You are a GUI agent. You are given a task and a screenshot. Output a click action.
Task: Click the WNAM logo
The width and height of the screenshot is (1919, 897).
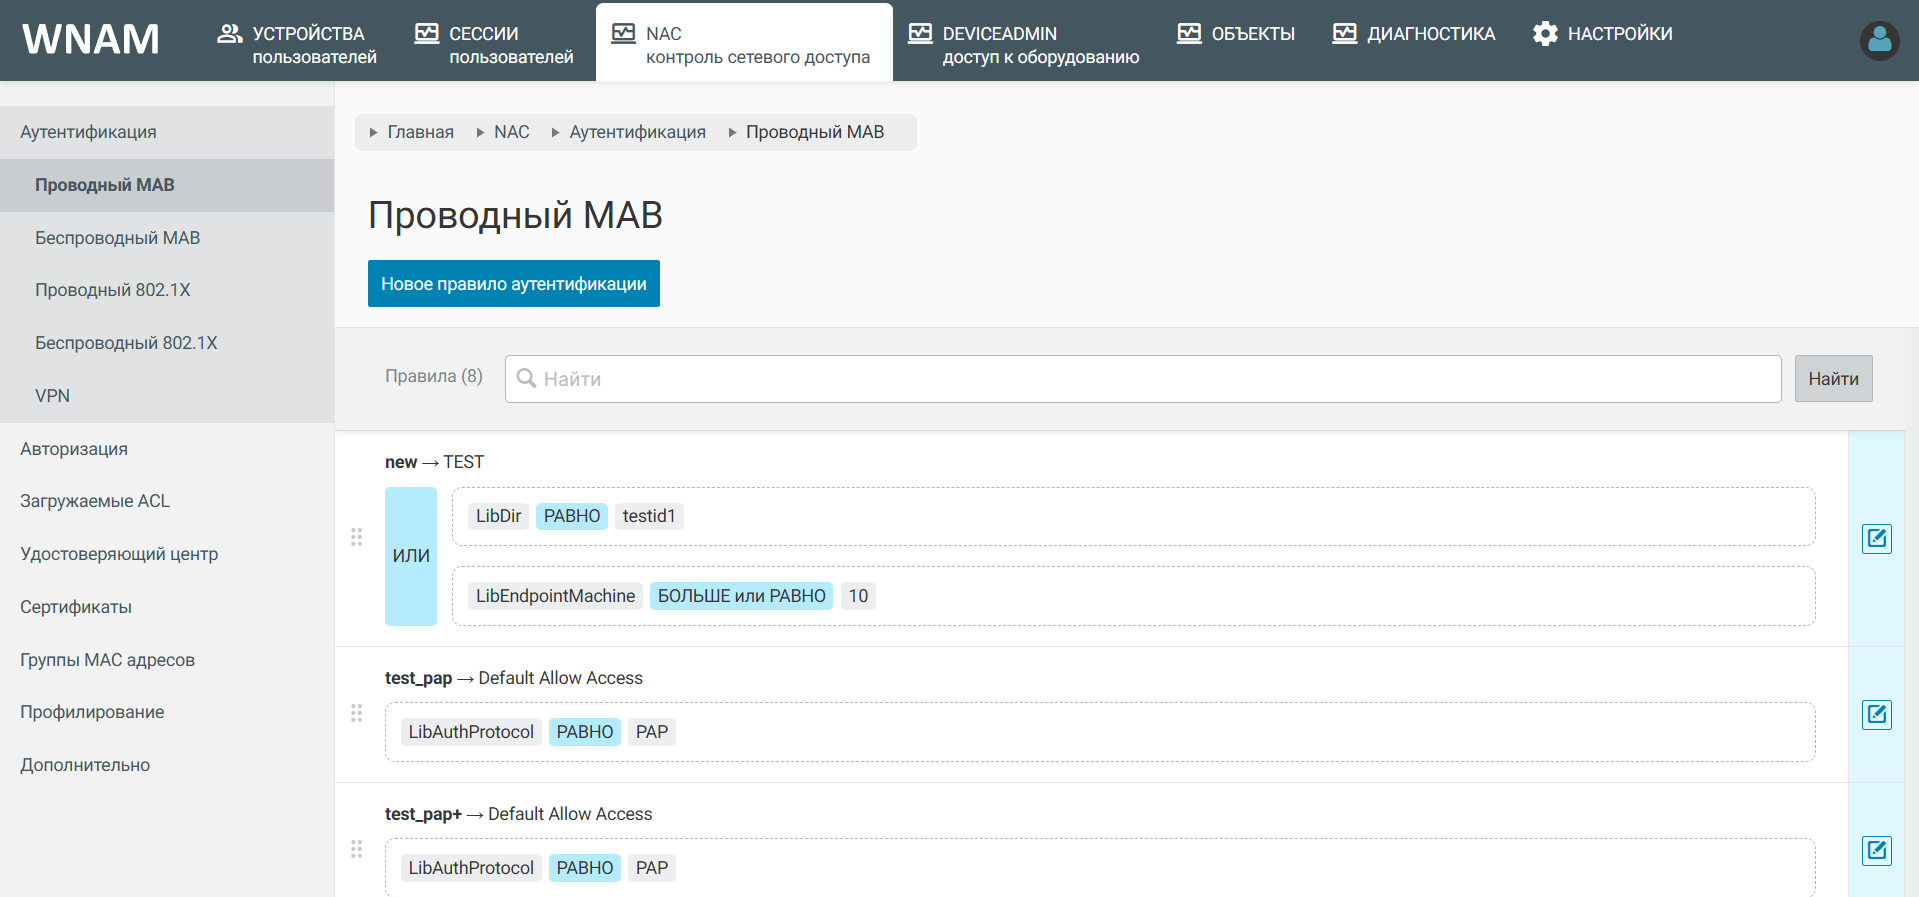[x=91, y=40]
